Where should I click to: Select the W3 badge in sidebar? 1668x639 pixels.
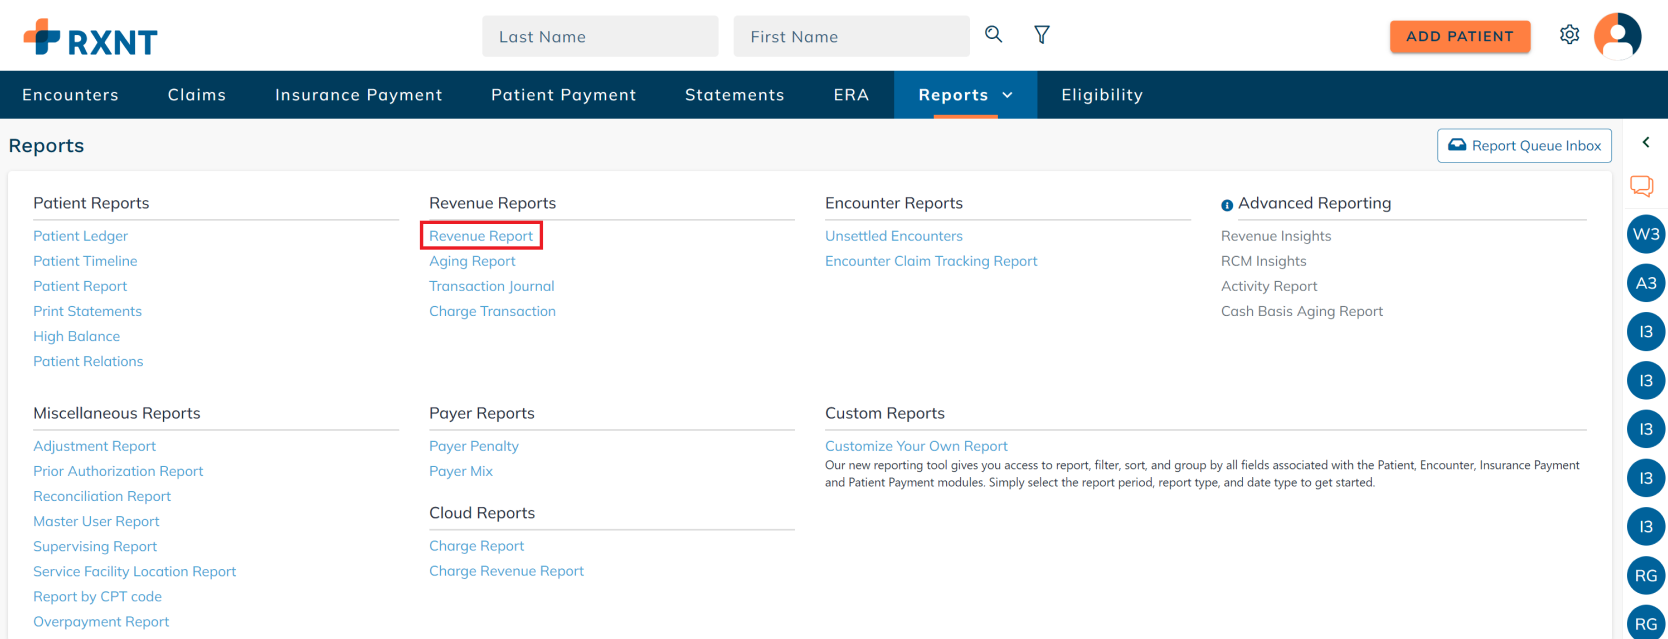1646,234
